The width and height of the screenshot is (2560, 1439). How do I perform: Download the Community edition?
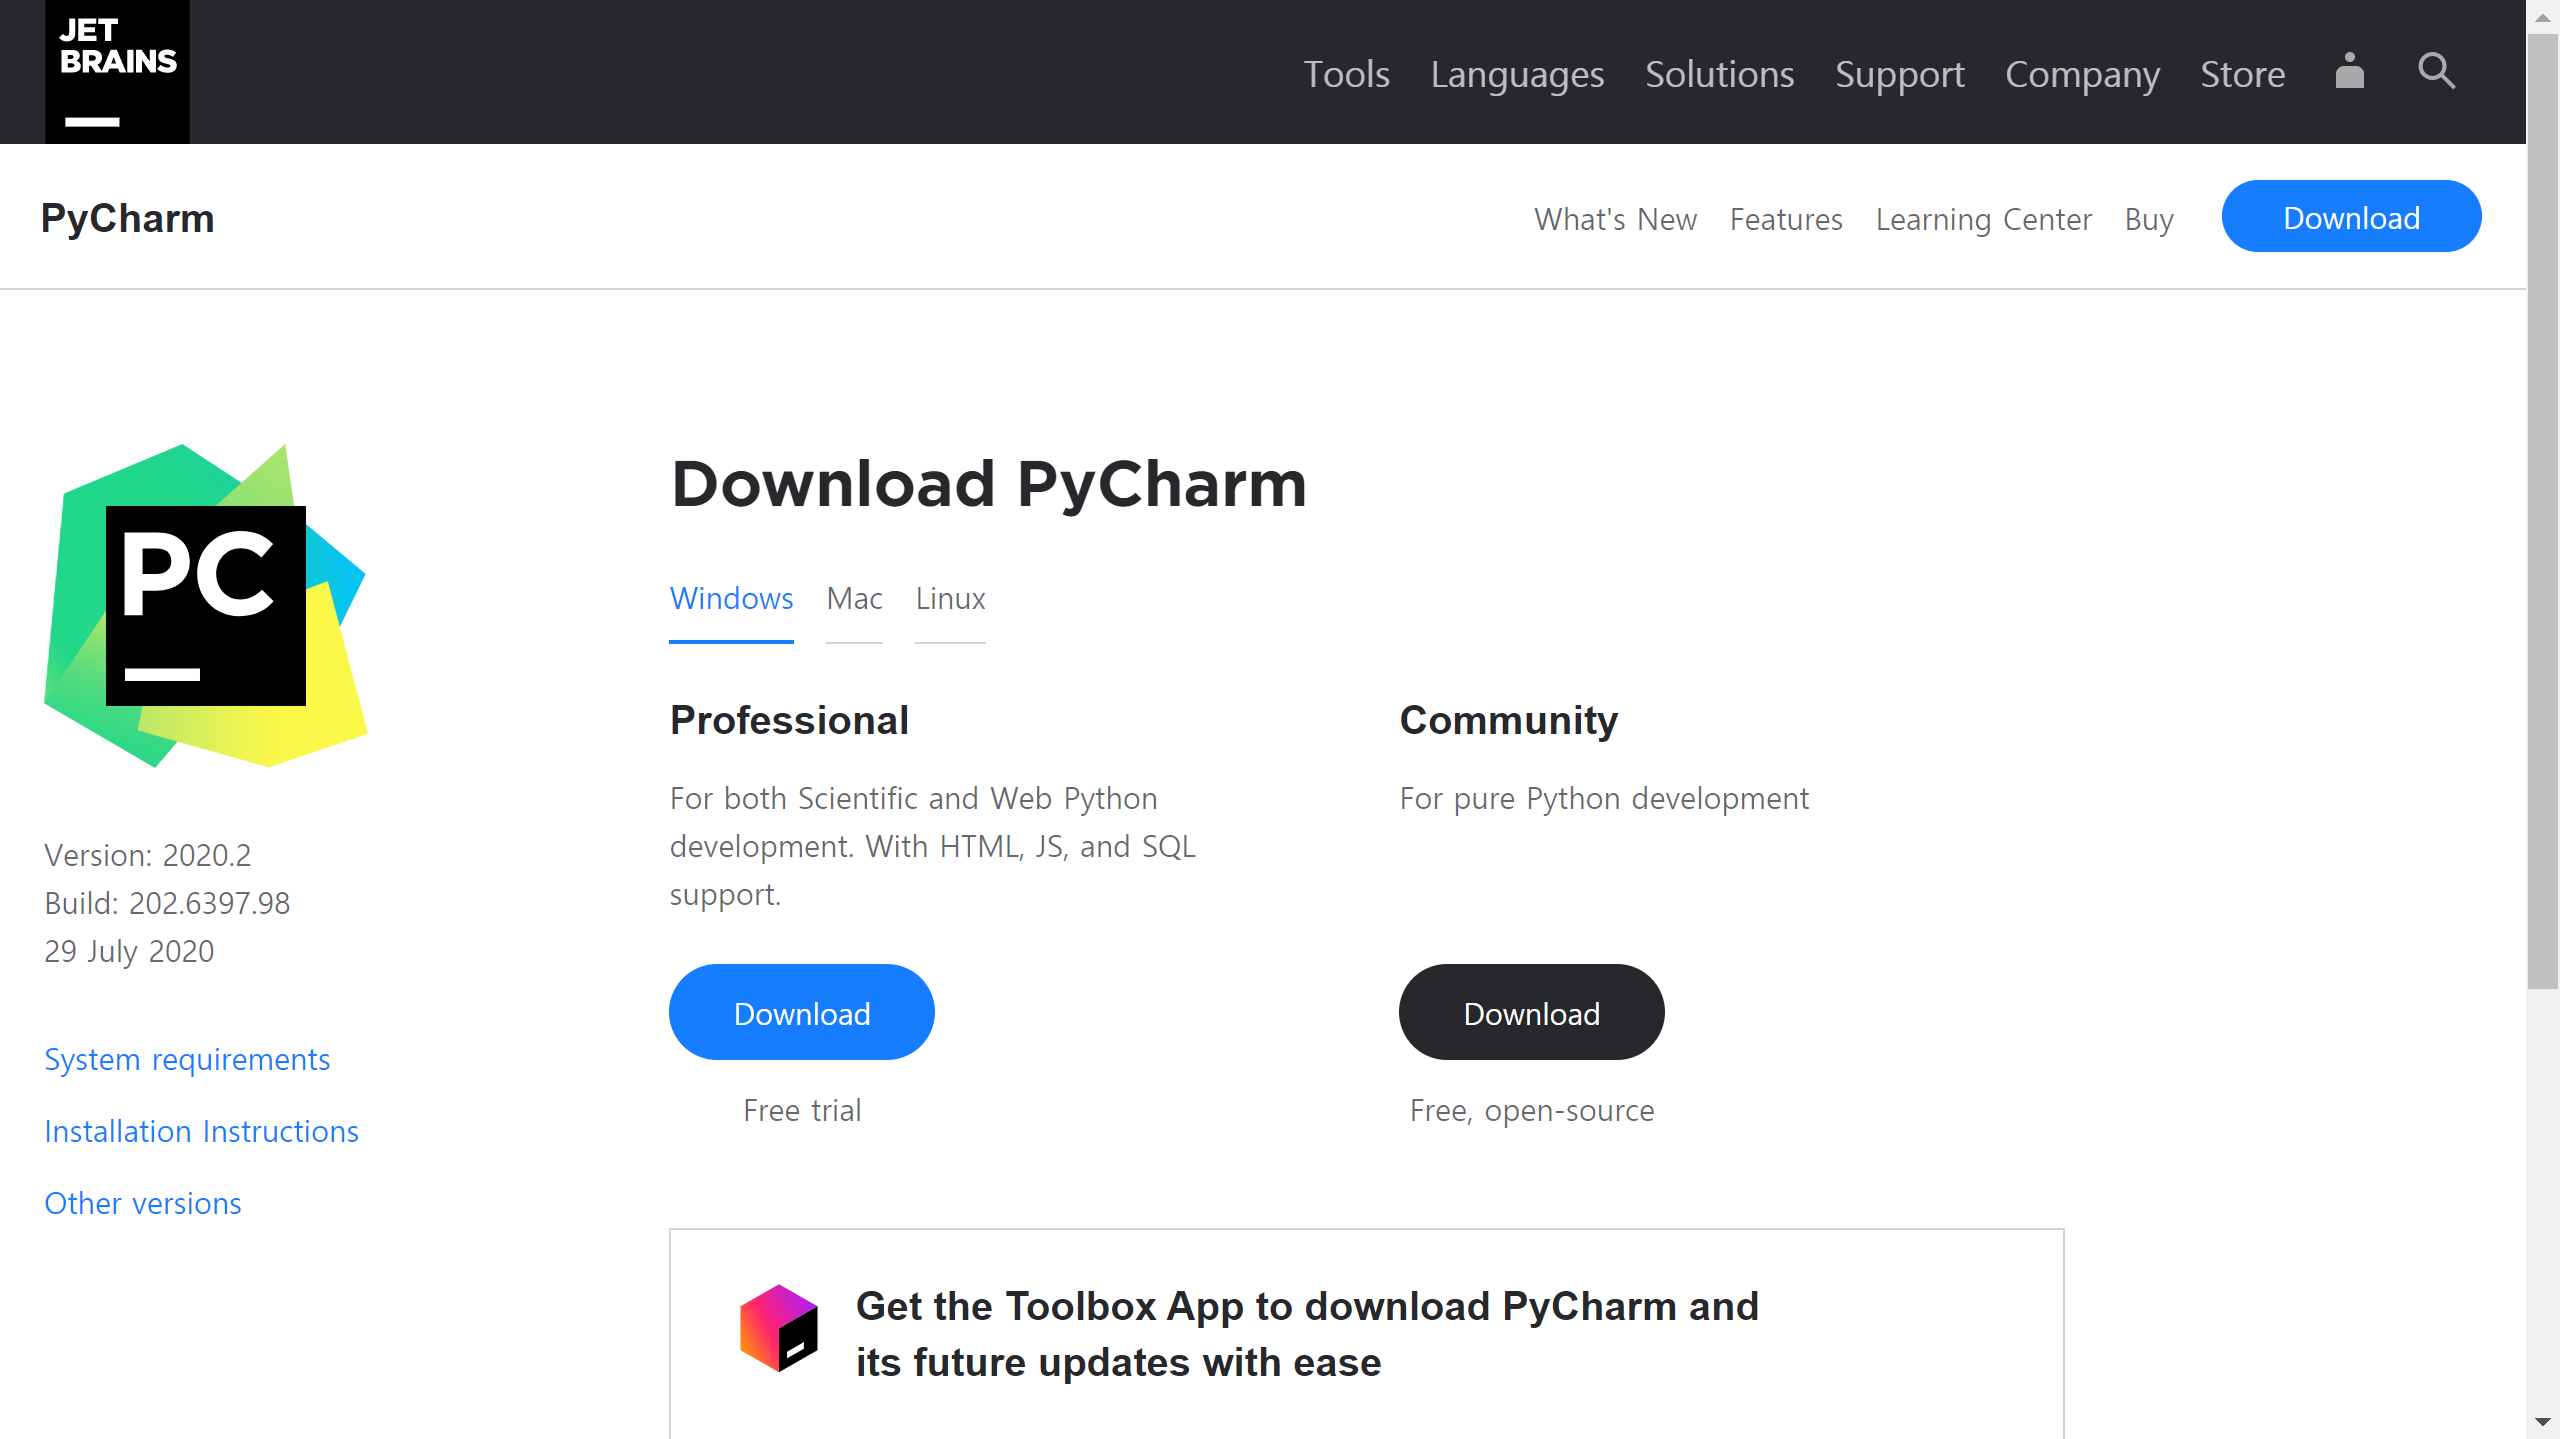coord(1531,1013)
